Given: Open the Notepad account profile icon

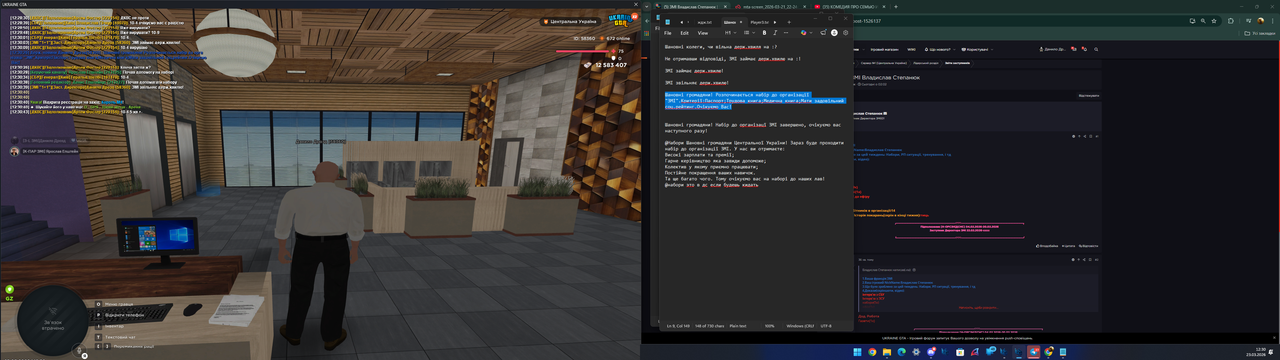Looking at the screenshot, I should coord(834,33).
